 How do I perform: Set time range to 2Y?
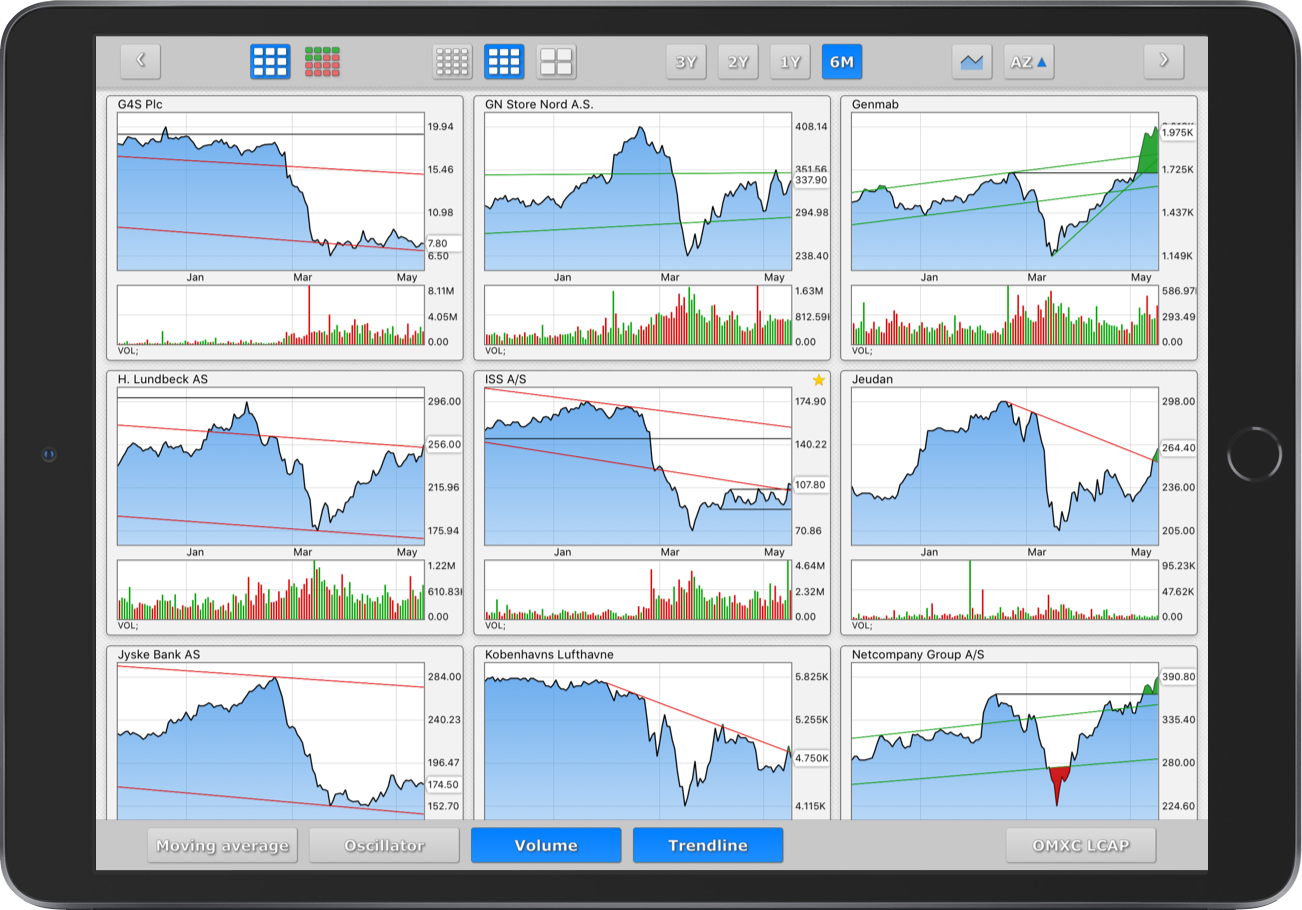pos(738,61)
